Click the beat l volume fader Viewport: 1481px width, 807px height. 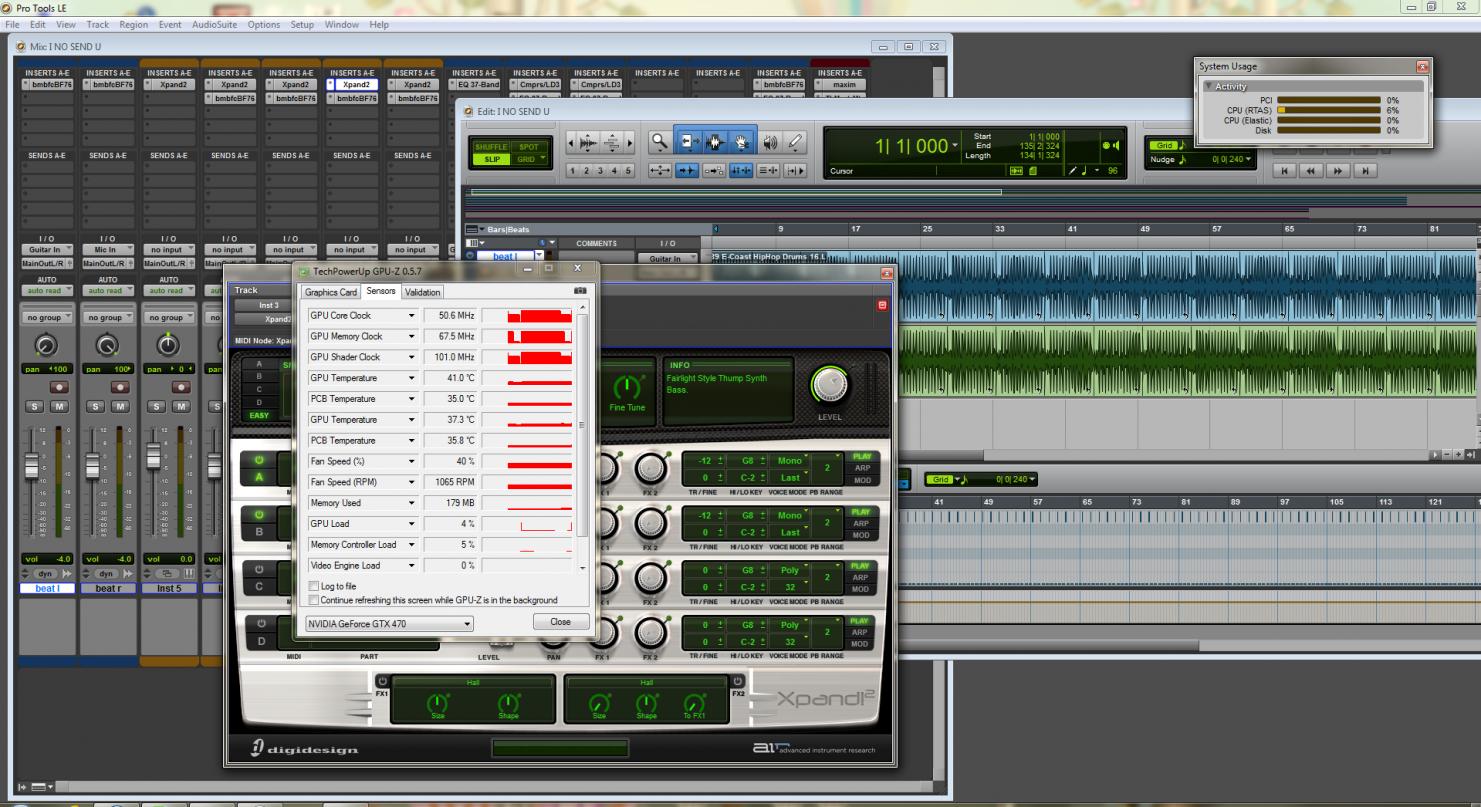click(x=30, y=465)
